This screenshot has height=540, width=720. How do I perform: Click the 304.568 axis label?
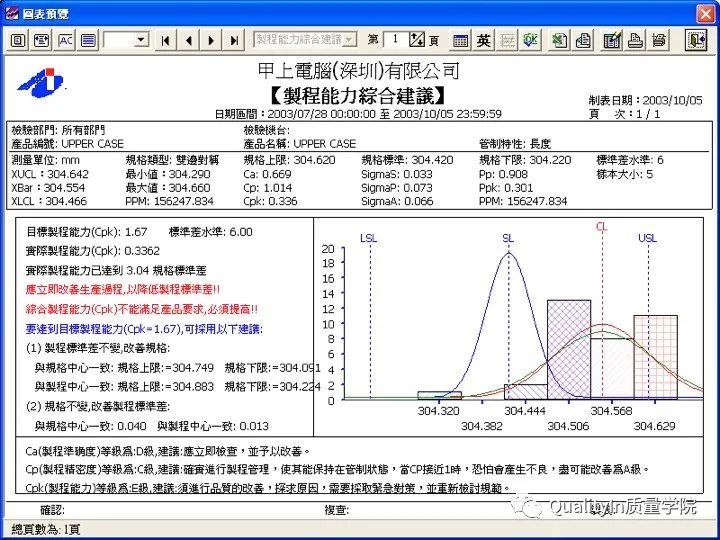tap(611, 411)
